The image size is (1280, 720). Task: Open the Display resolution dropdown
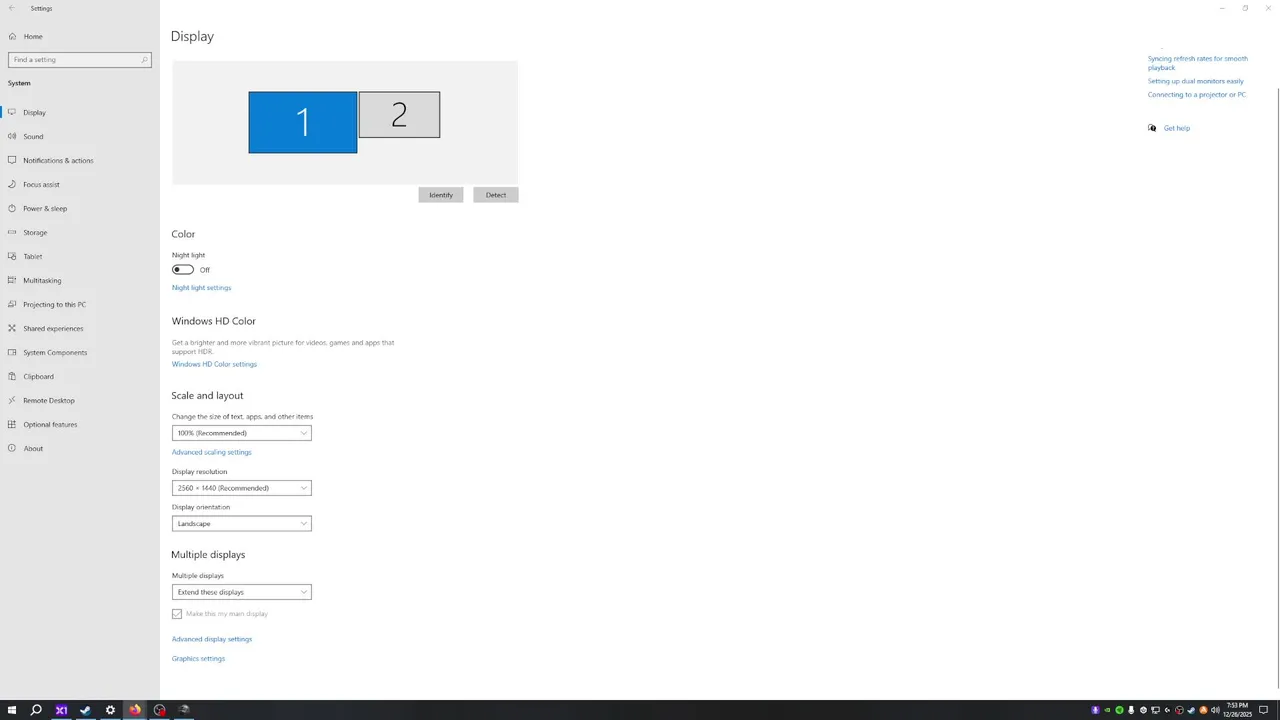click(x=241, y=488)
